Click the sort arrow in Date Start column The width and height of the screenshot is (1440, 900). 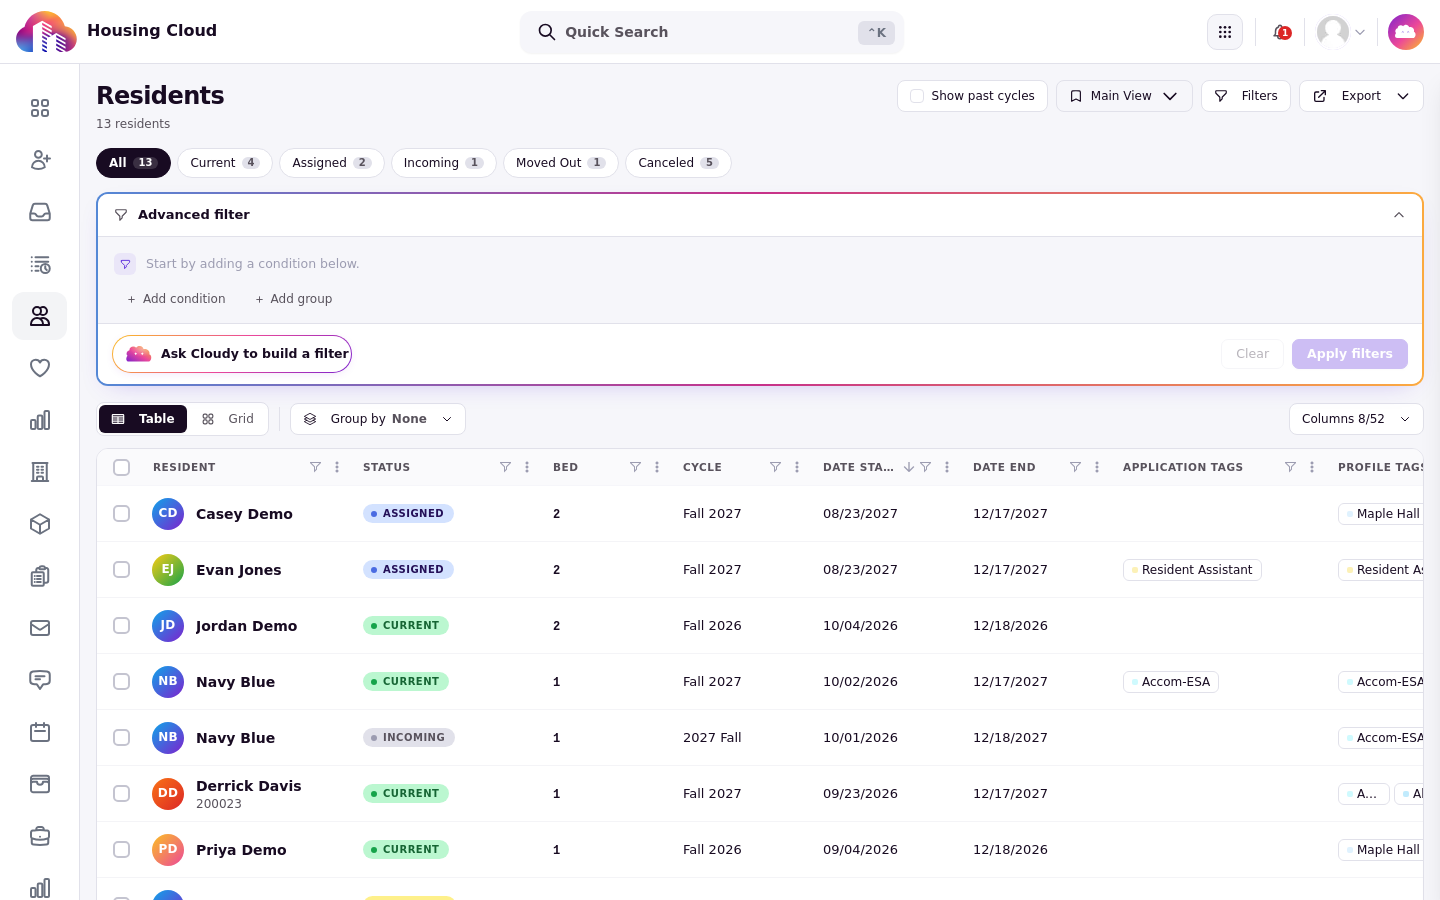point(909,467)
